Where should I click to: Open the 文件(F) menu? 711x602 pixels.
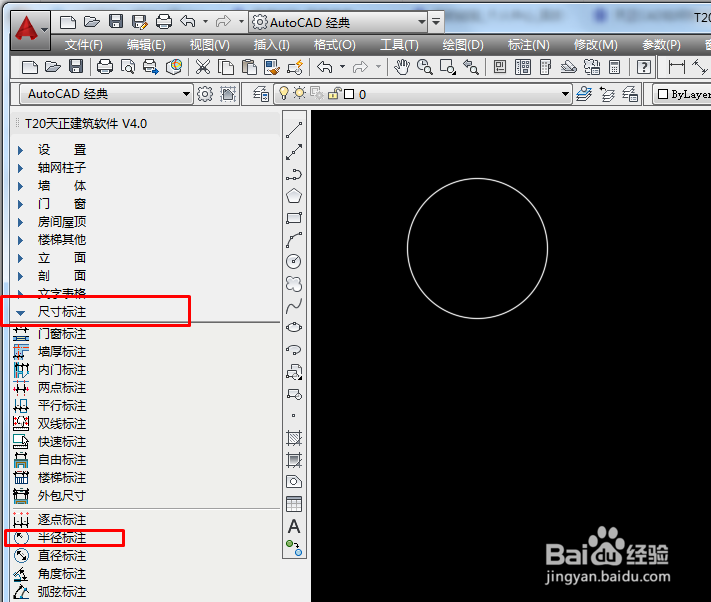(83, 45)
